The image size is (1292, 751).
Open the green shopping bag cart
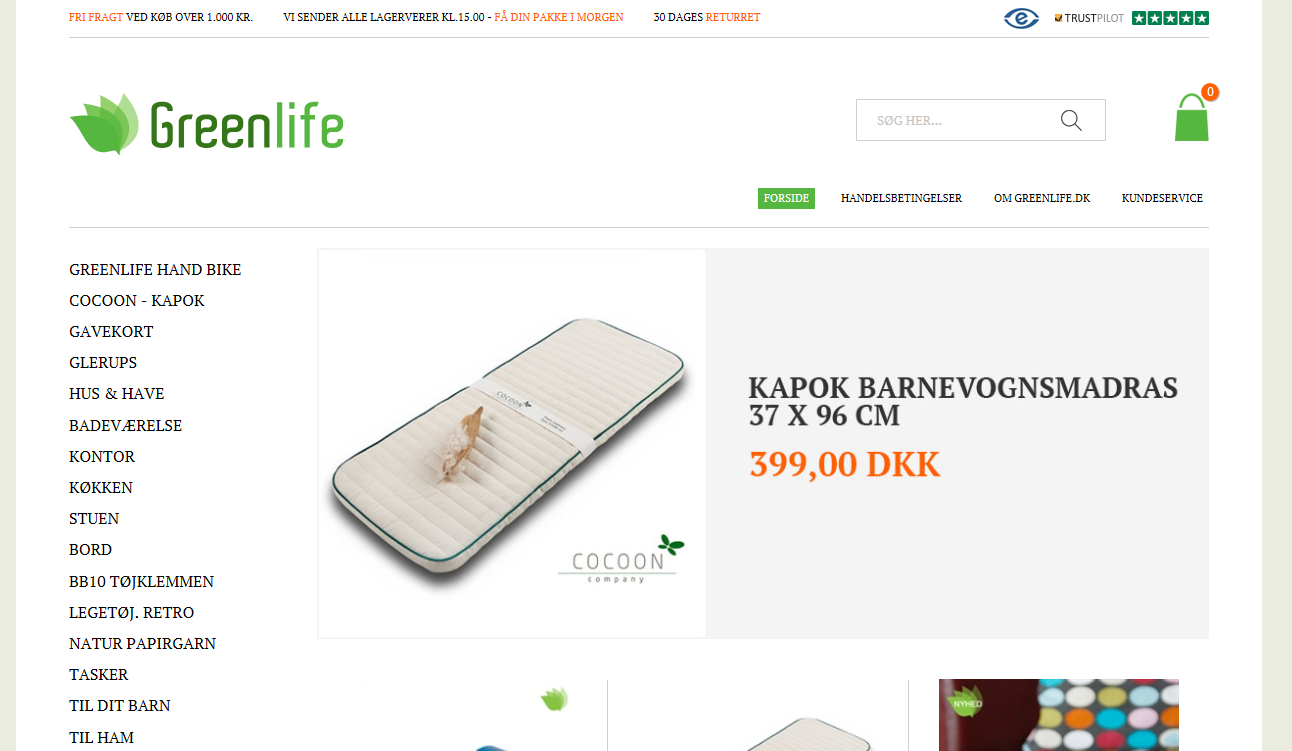point(1191,117)
